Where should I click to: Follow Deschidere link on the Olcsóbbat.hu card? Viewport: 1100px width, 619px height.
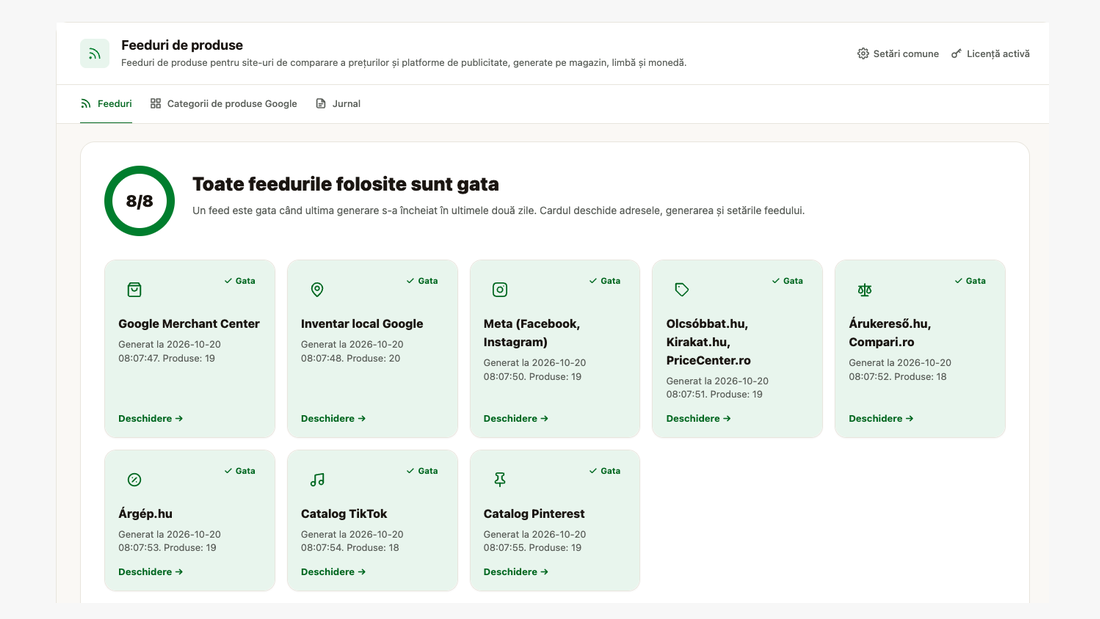[x=698, y=418]
